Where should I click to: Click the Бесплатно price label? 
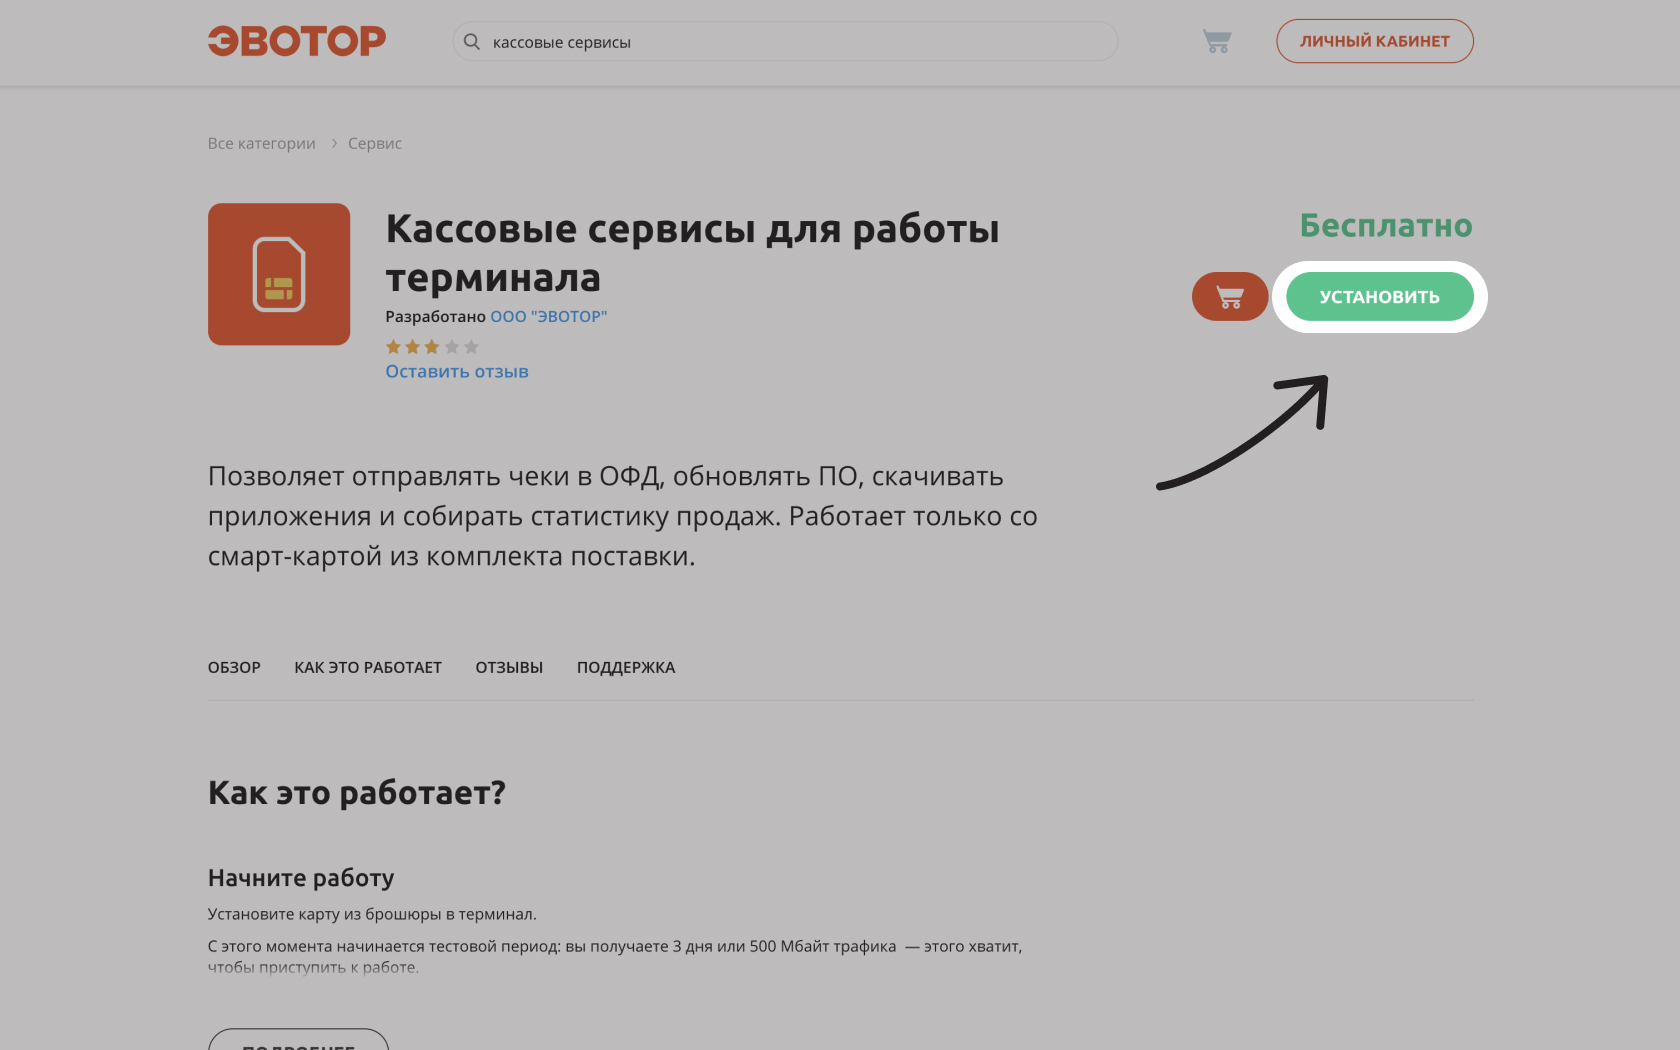[x=1386, y=226]
